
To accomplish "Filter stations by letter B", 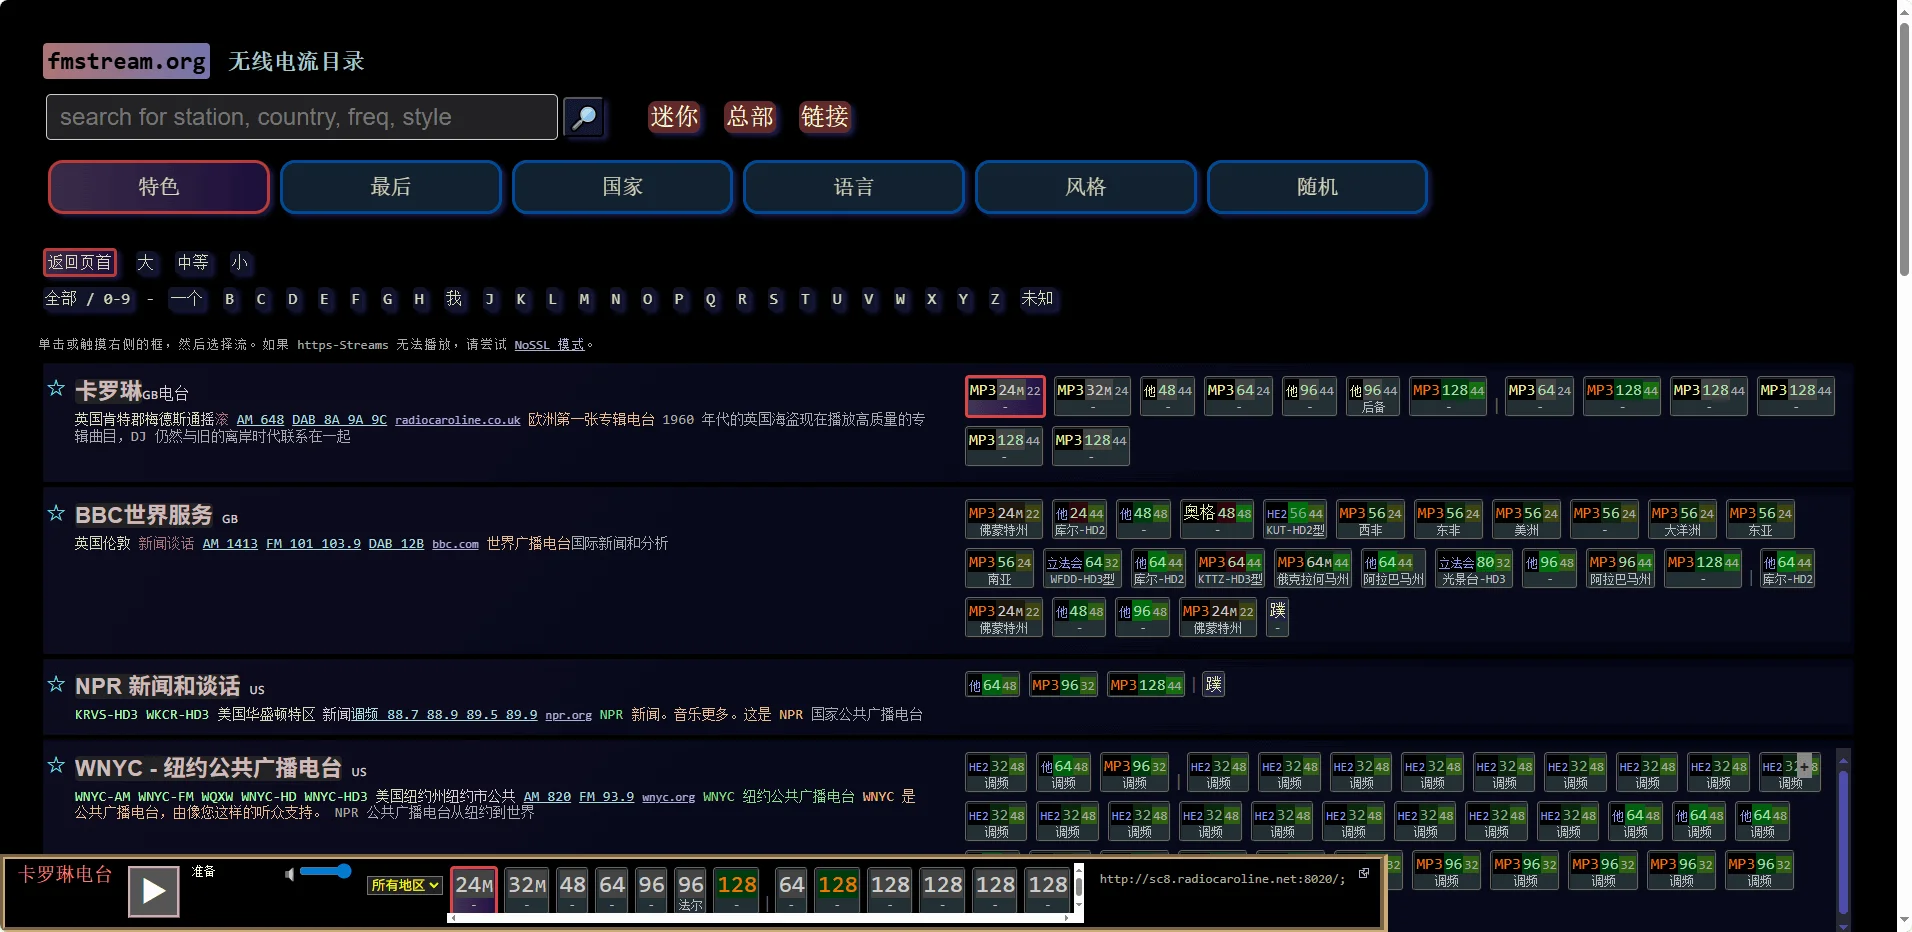I will [229, 299].
